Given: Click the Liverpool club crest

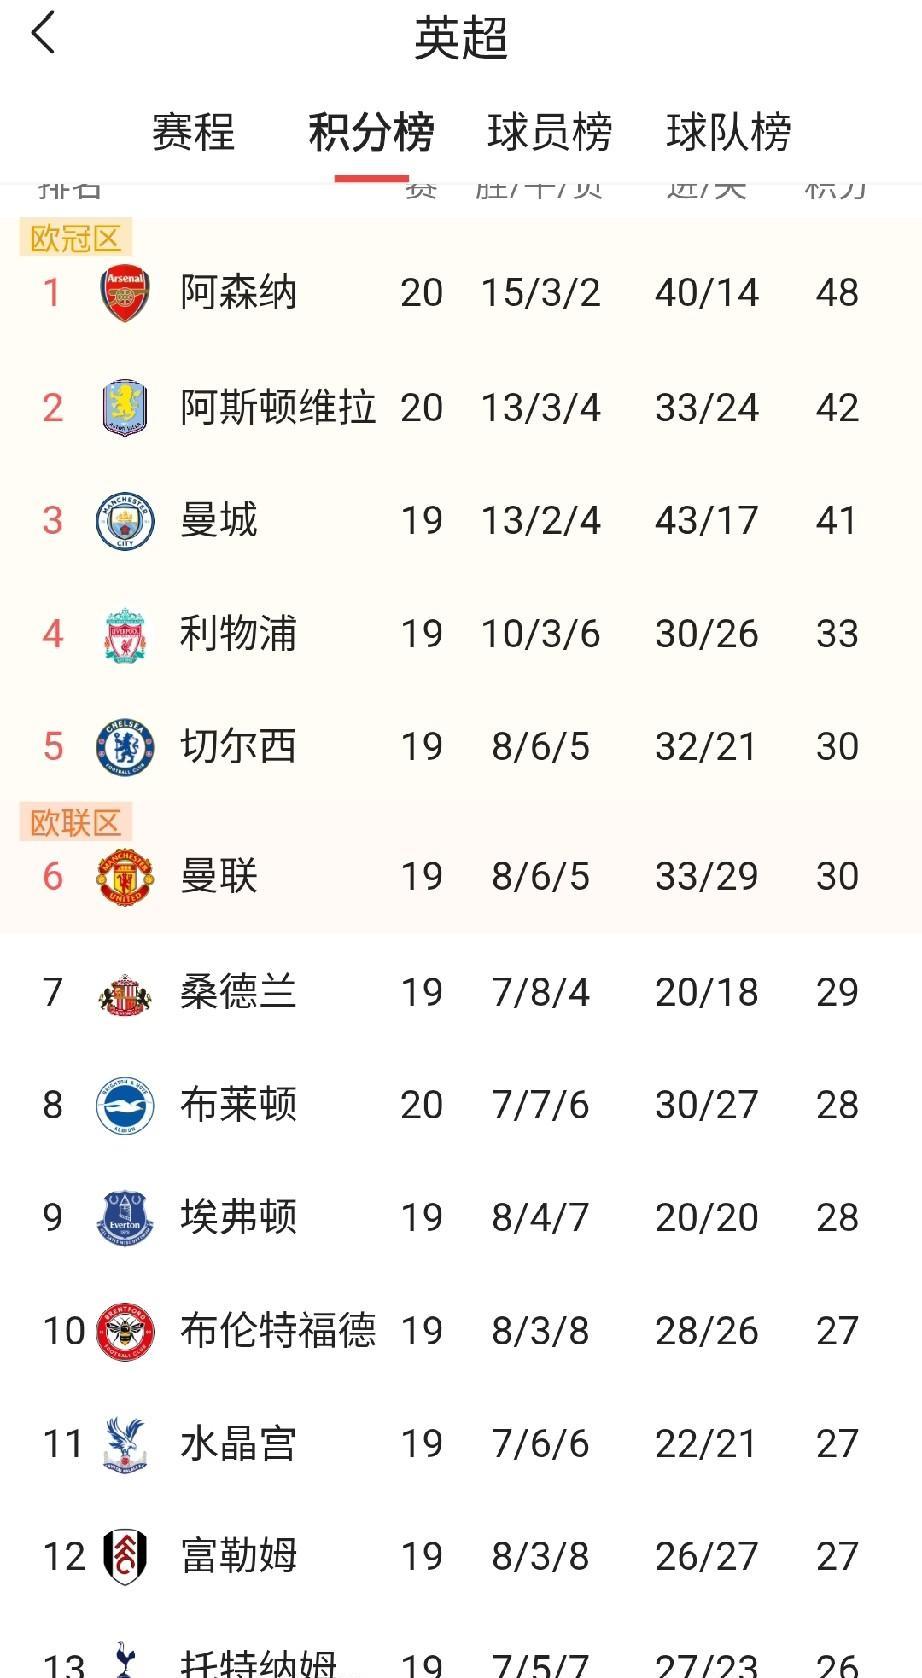Looking at the screenshot, I should pos(125,634).
